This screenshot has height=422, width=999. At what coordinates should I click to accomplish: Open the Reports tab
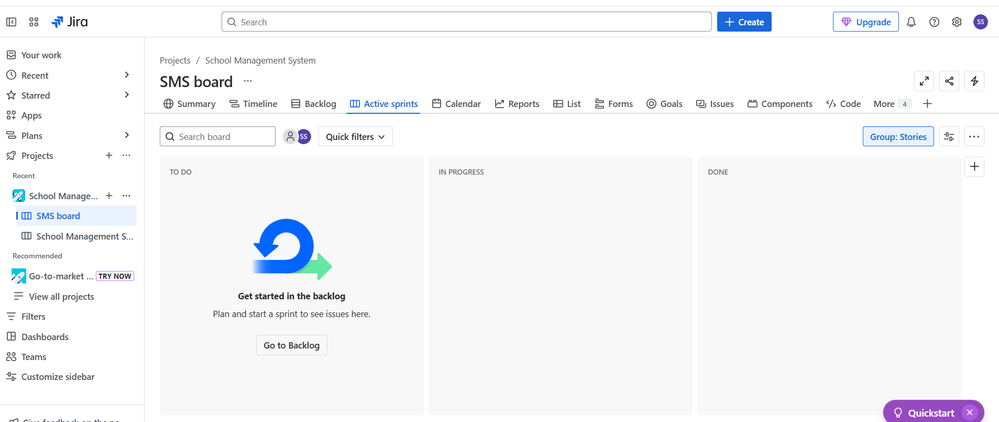click(517, 104)
